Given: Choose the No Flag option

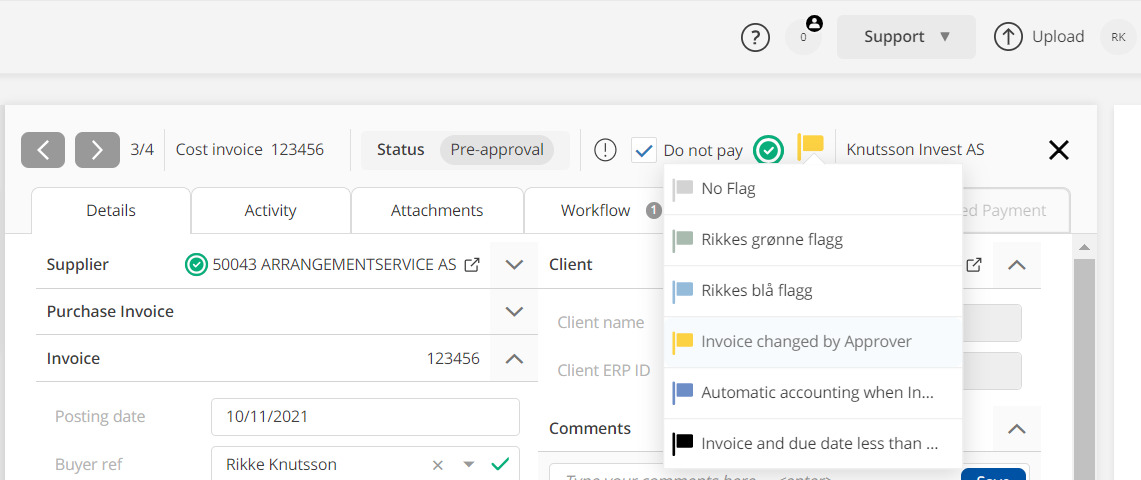Looking at the screenshot, I should (728, 189).
